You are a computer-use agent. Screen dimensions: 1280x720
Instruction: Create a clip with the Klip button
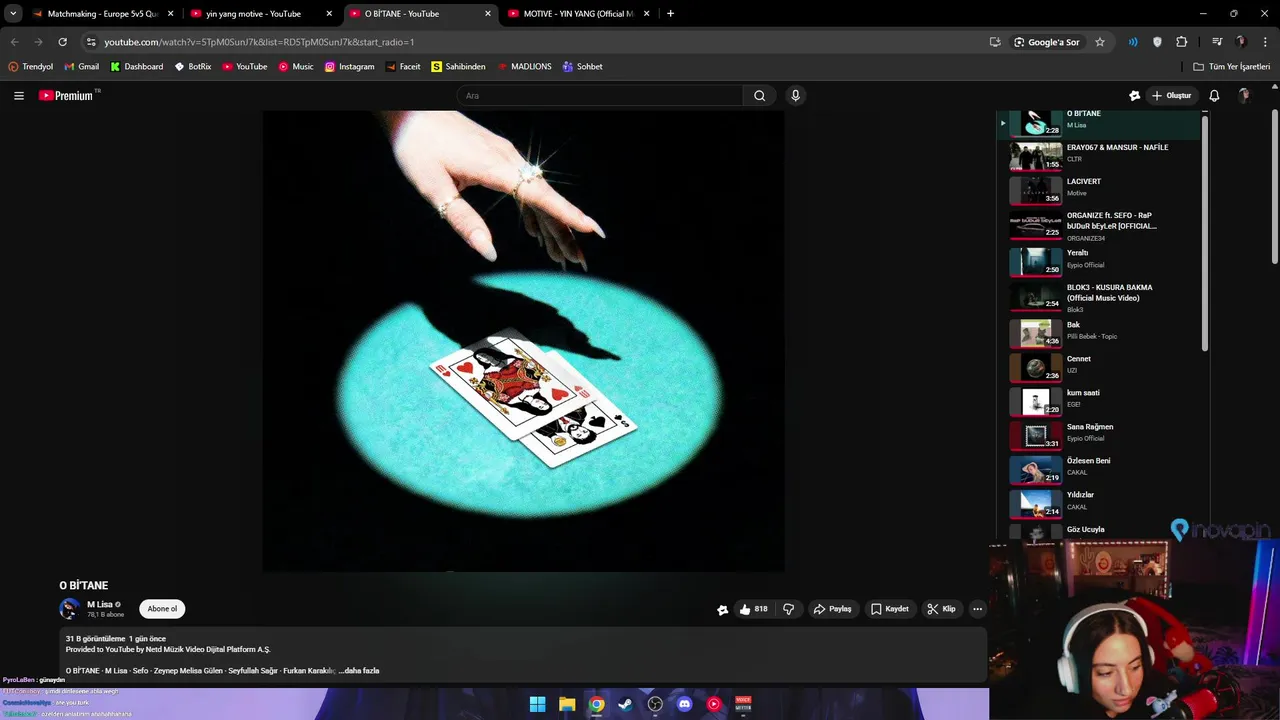tap(941, 609)
